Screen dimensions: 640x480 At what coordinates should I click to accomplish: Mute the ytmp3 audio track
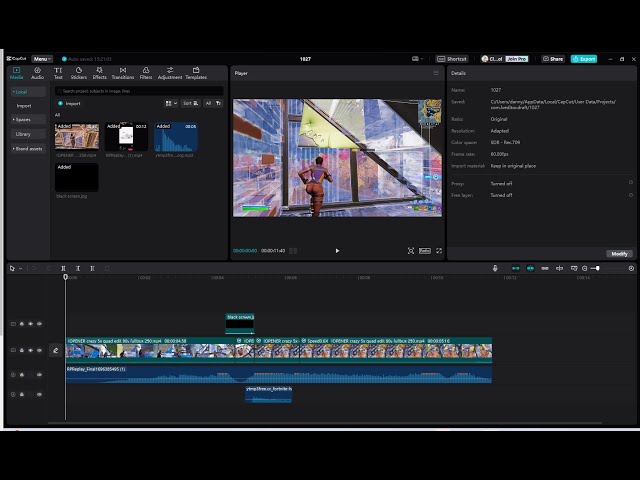point(39,394)
